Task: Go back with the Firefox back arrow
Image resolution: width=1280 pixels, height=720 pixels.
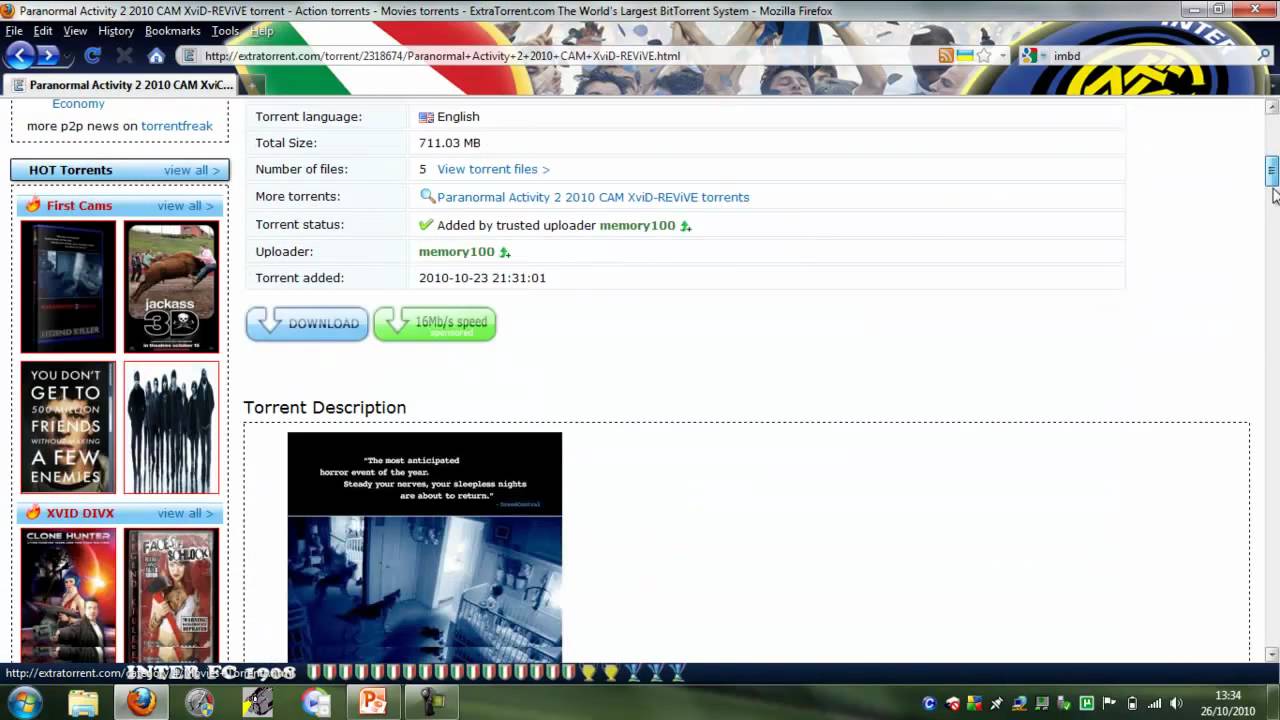Action: coord(19,56)
